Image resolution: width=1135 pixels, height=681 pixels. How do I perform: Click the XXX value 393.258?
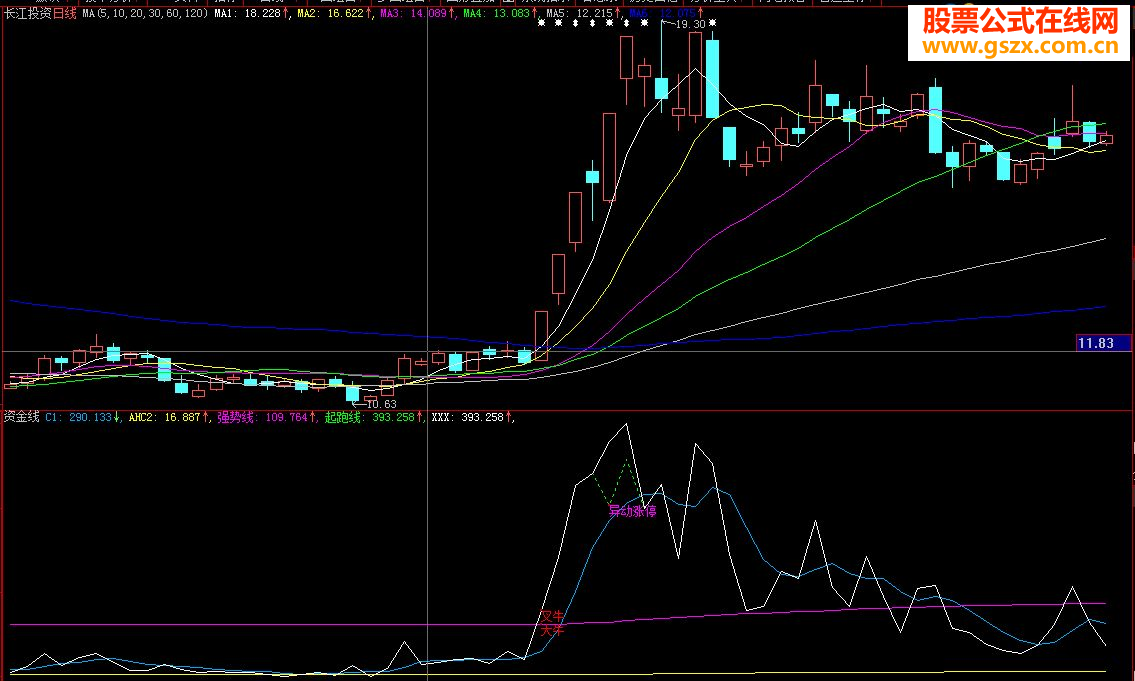482,417
